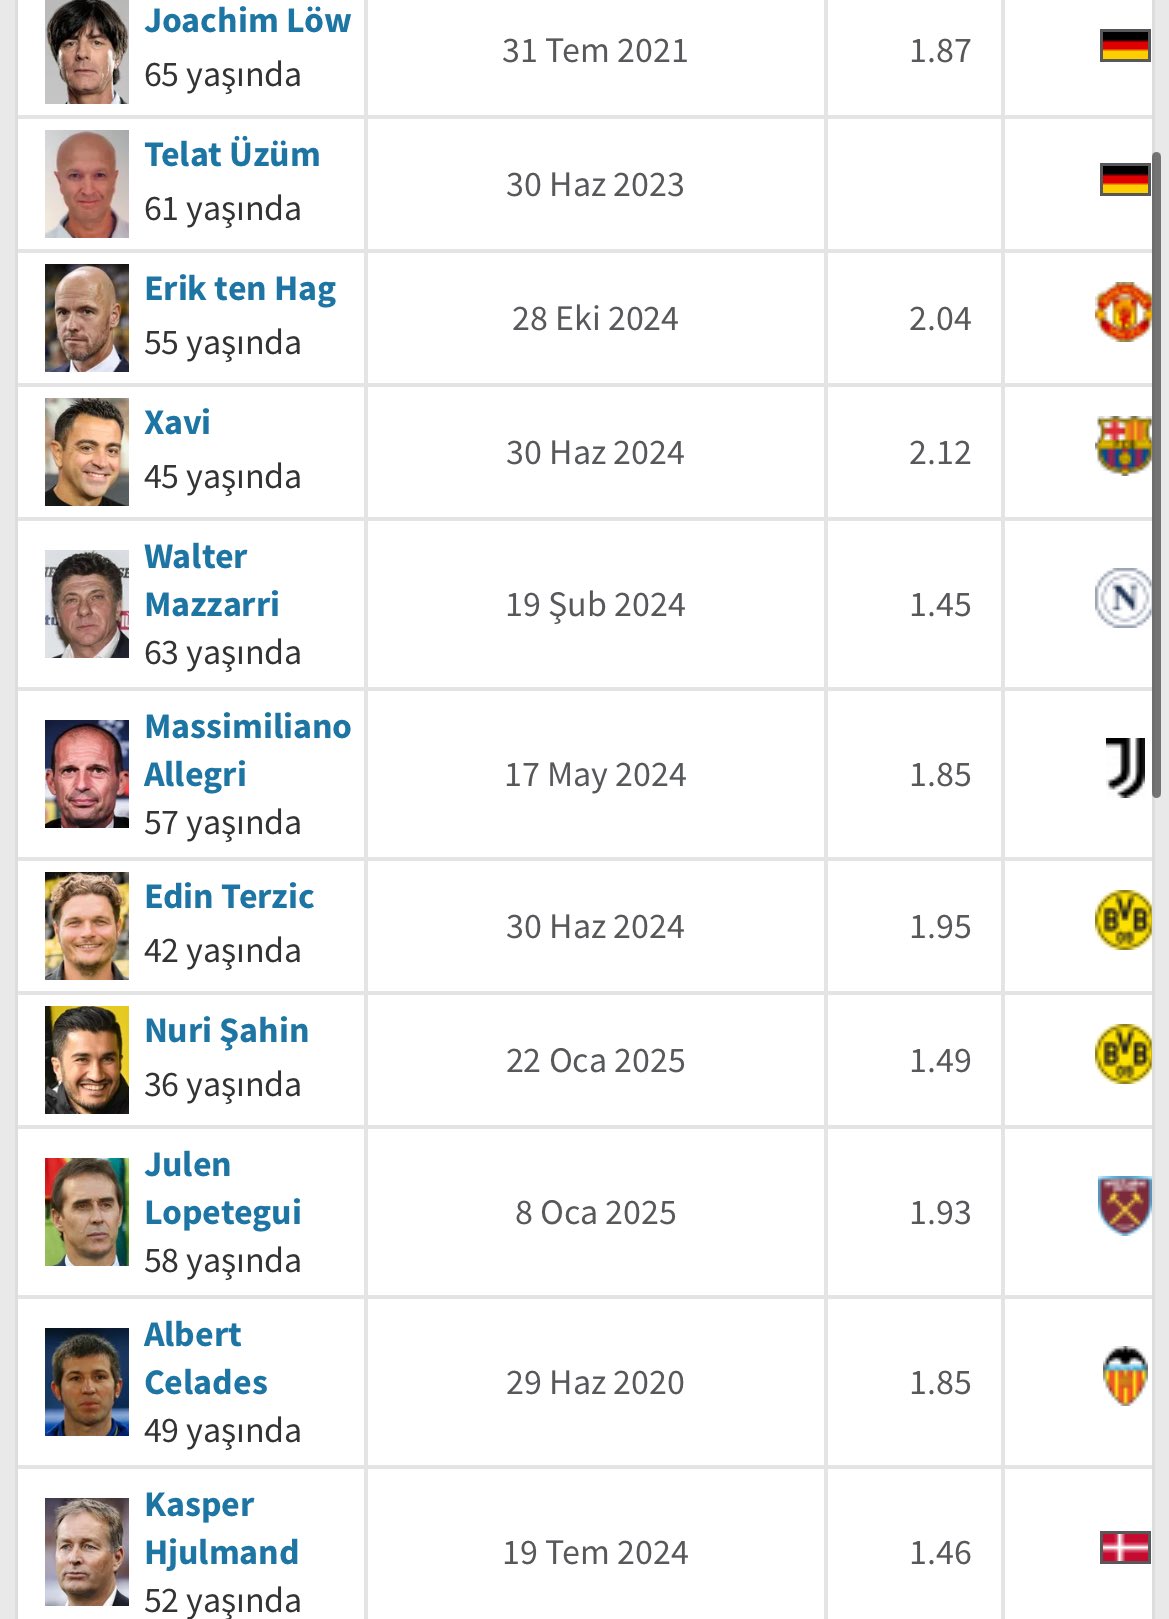Open the Juventus club logo
Viewport: 1169px width, 1619px height.
(x=1126, y=767)
